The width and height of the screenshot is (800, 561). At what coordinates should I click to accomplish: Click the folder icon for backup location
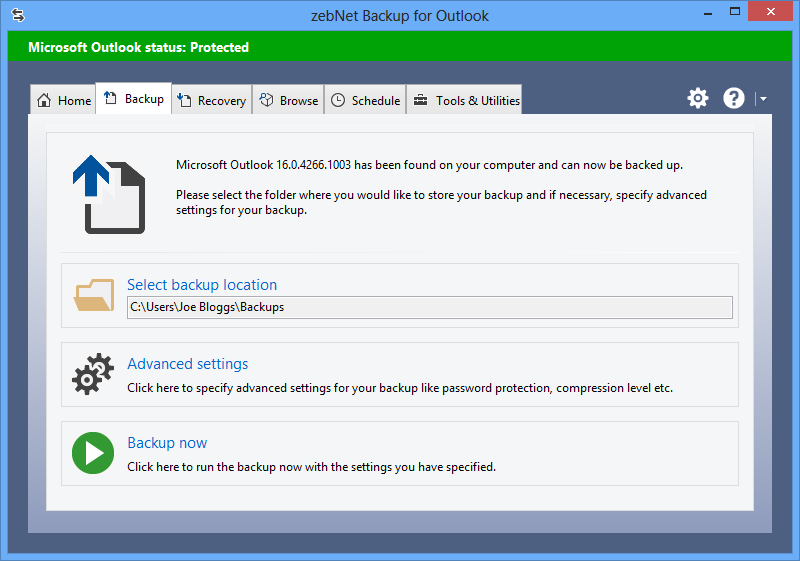pos(94,295)
